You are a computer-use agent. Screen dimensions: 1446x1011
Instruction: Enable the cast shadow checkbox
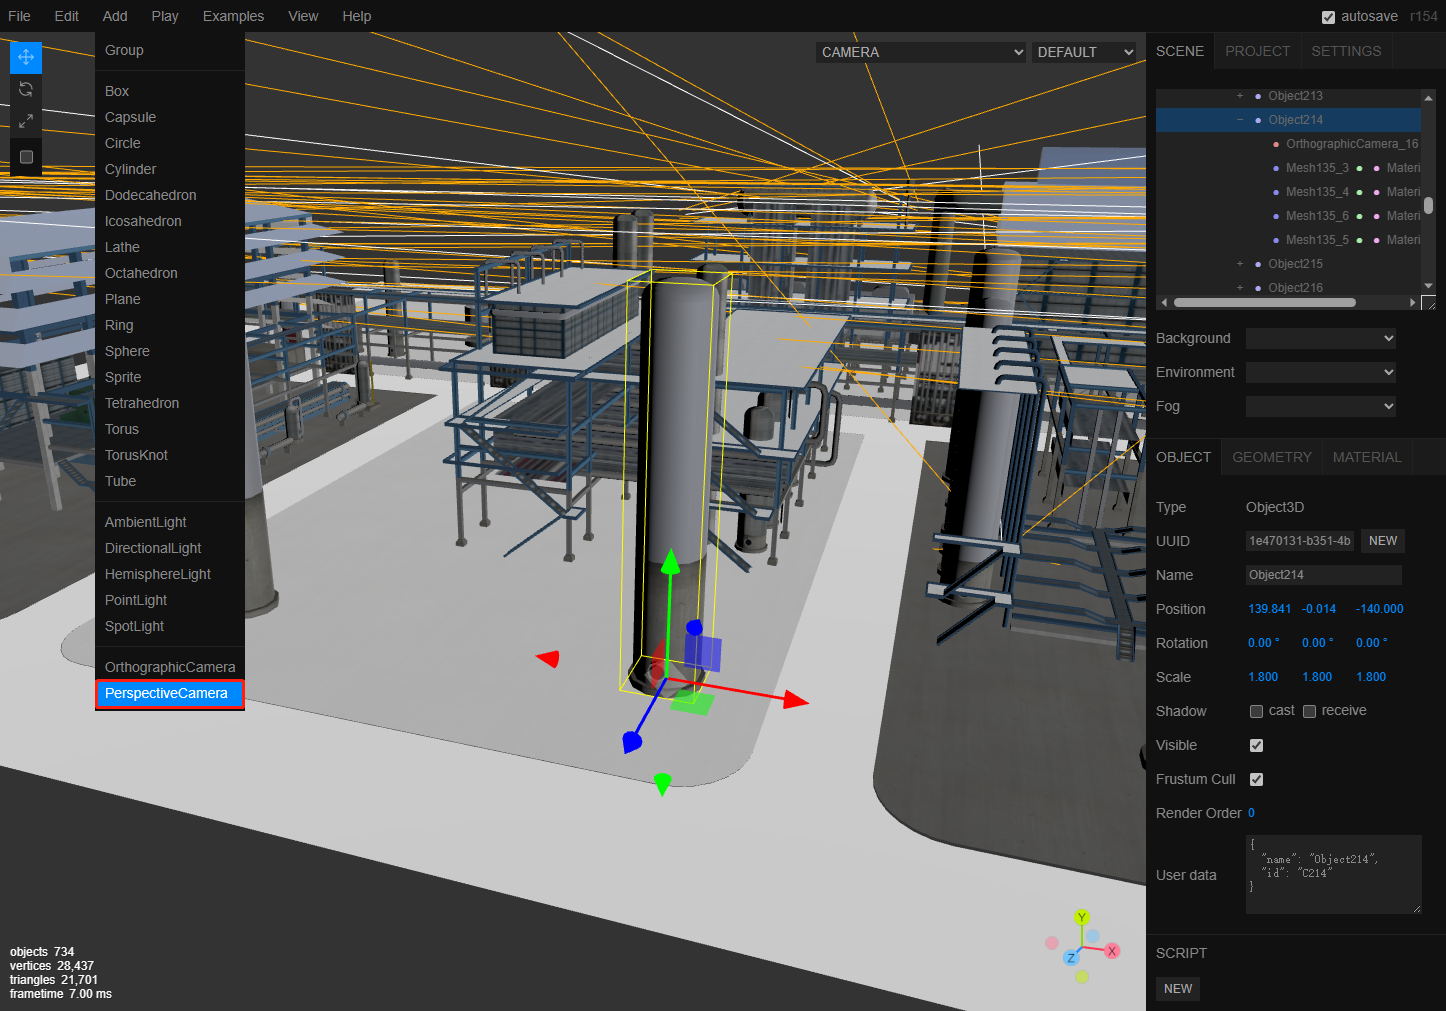[x=1256, y=711]
